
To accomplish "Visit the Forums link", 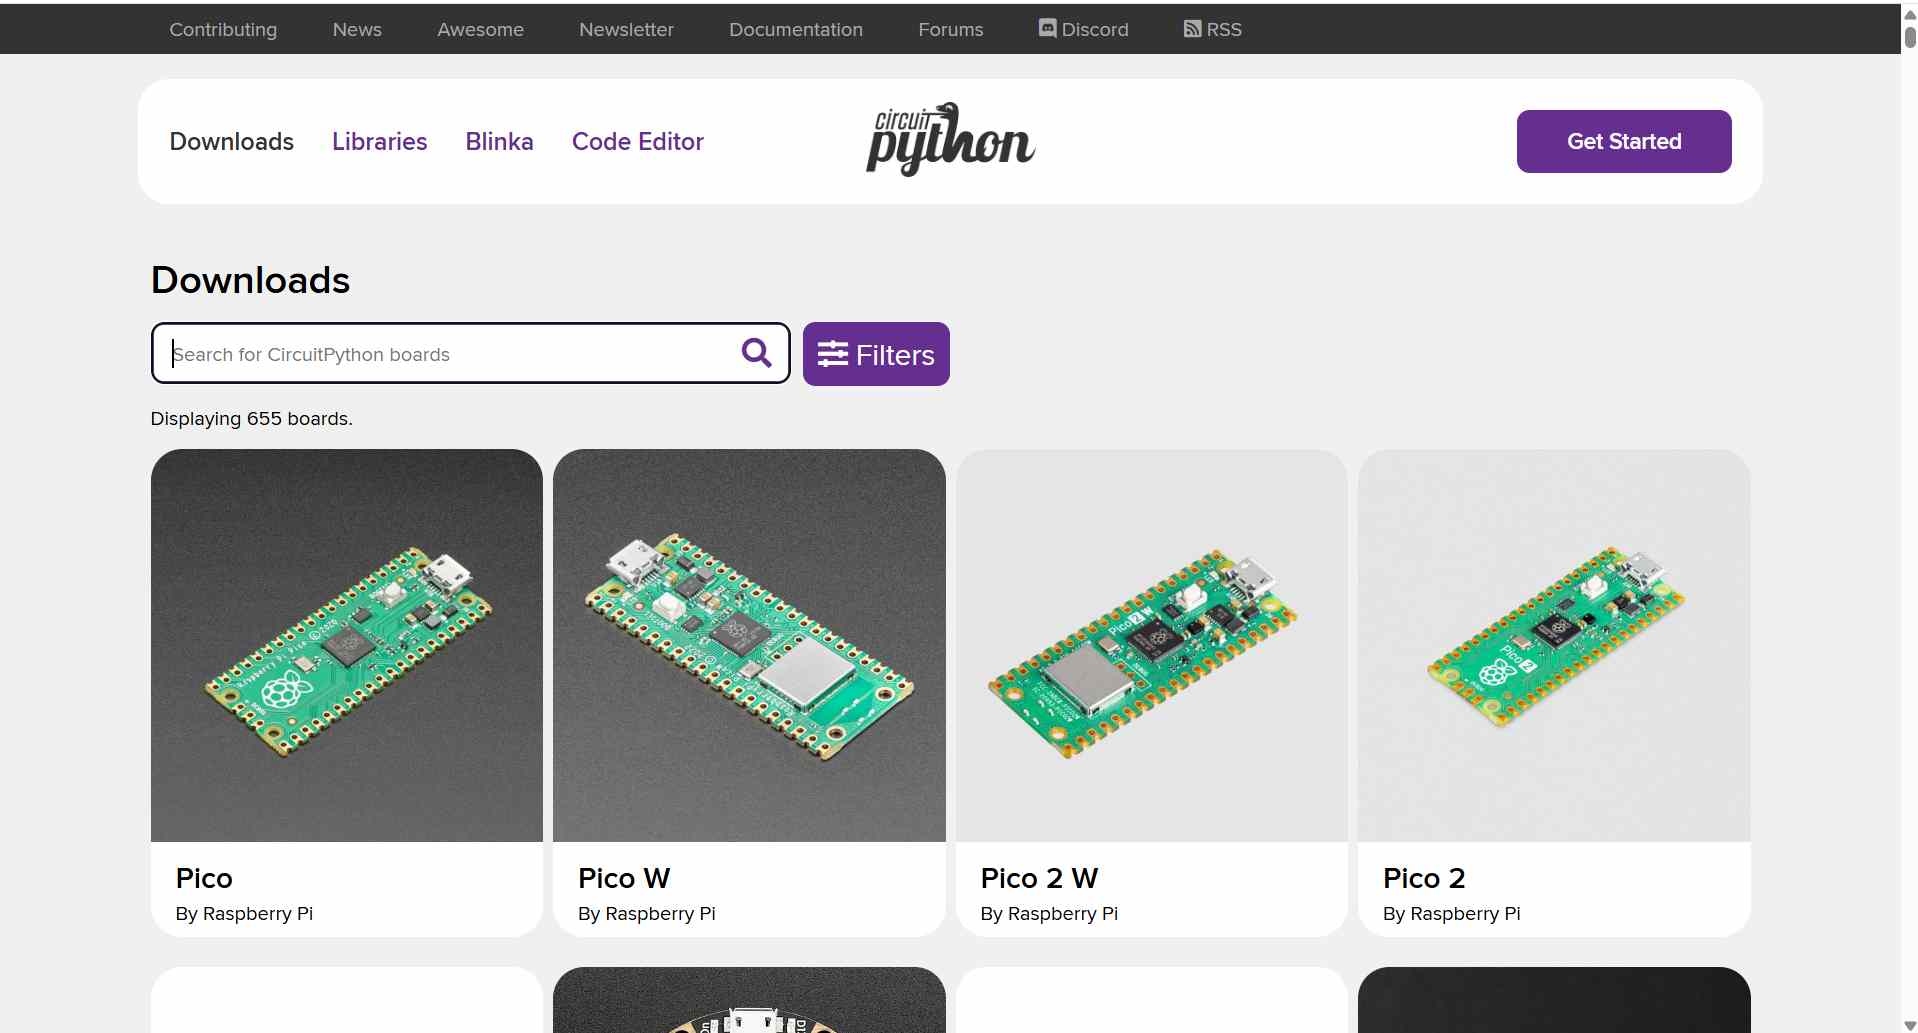I will (x=951, y=29).
